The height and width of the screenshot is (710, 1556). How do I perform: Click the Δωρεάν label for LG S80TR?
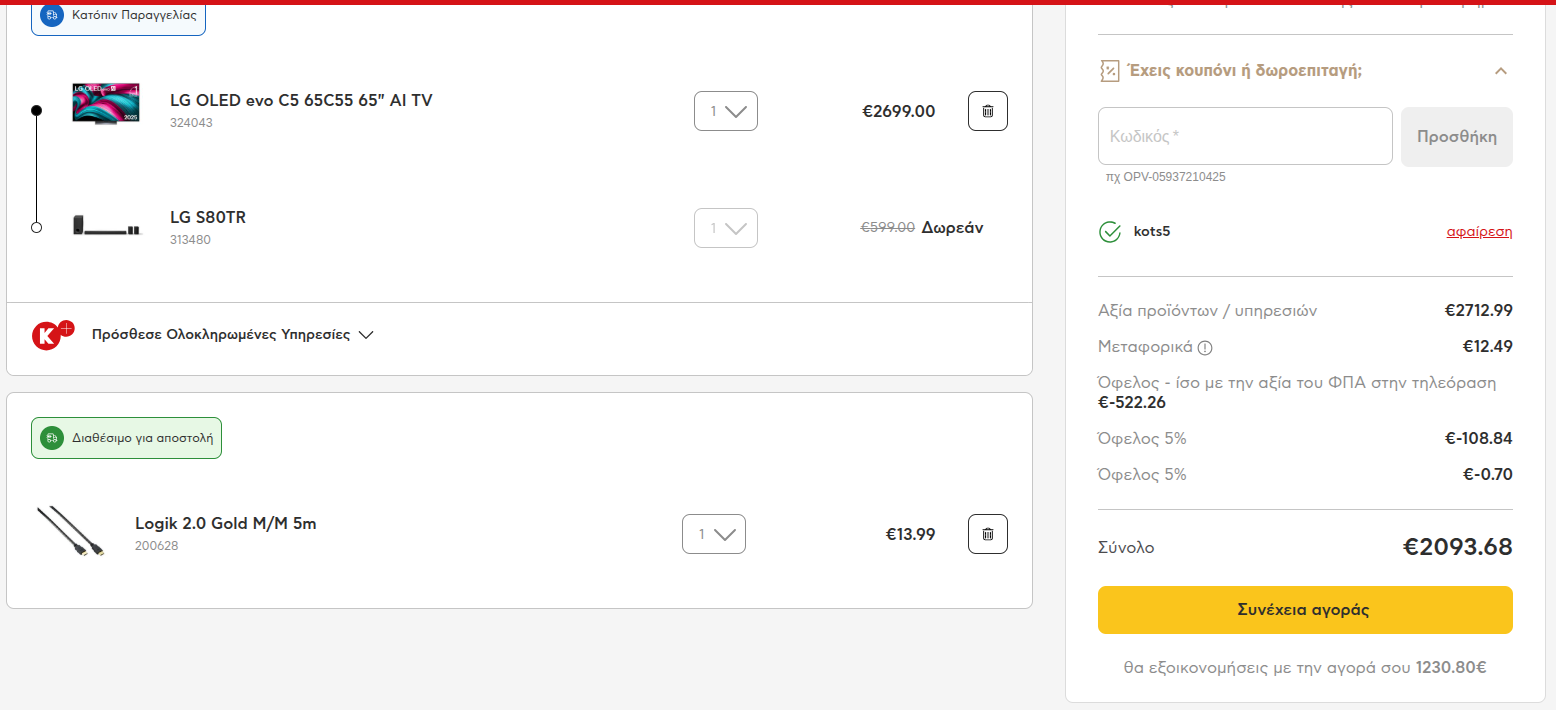pyautogui.click(x=952, y=227)
